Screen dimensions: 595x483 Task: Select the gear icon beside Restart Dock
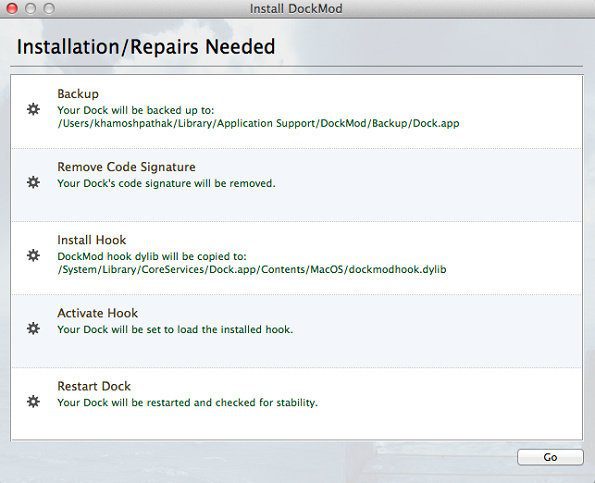[x=33, y=401]
